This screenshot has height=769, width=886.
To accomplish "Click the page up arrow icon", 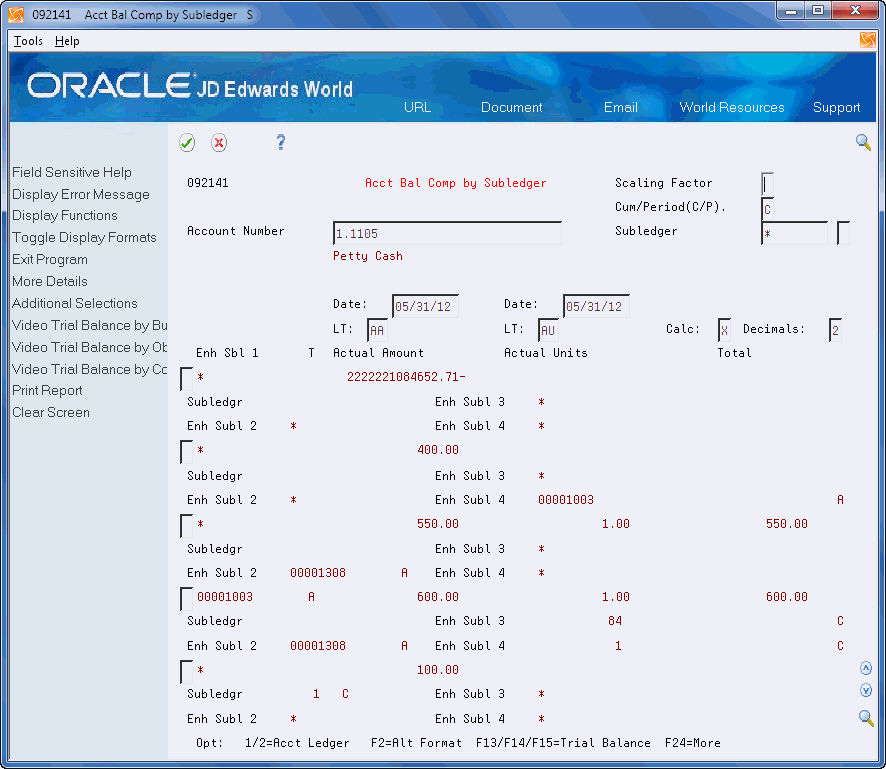I will click(866, 668).
